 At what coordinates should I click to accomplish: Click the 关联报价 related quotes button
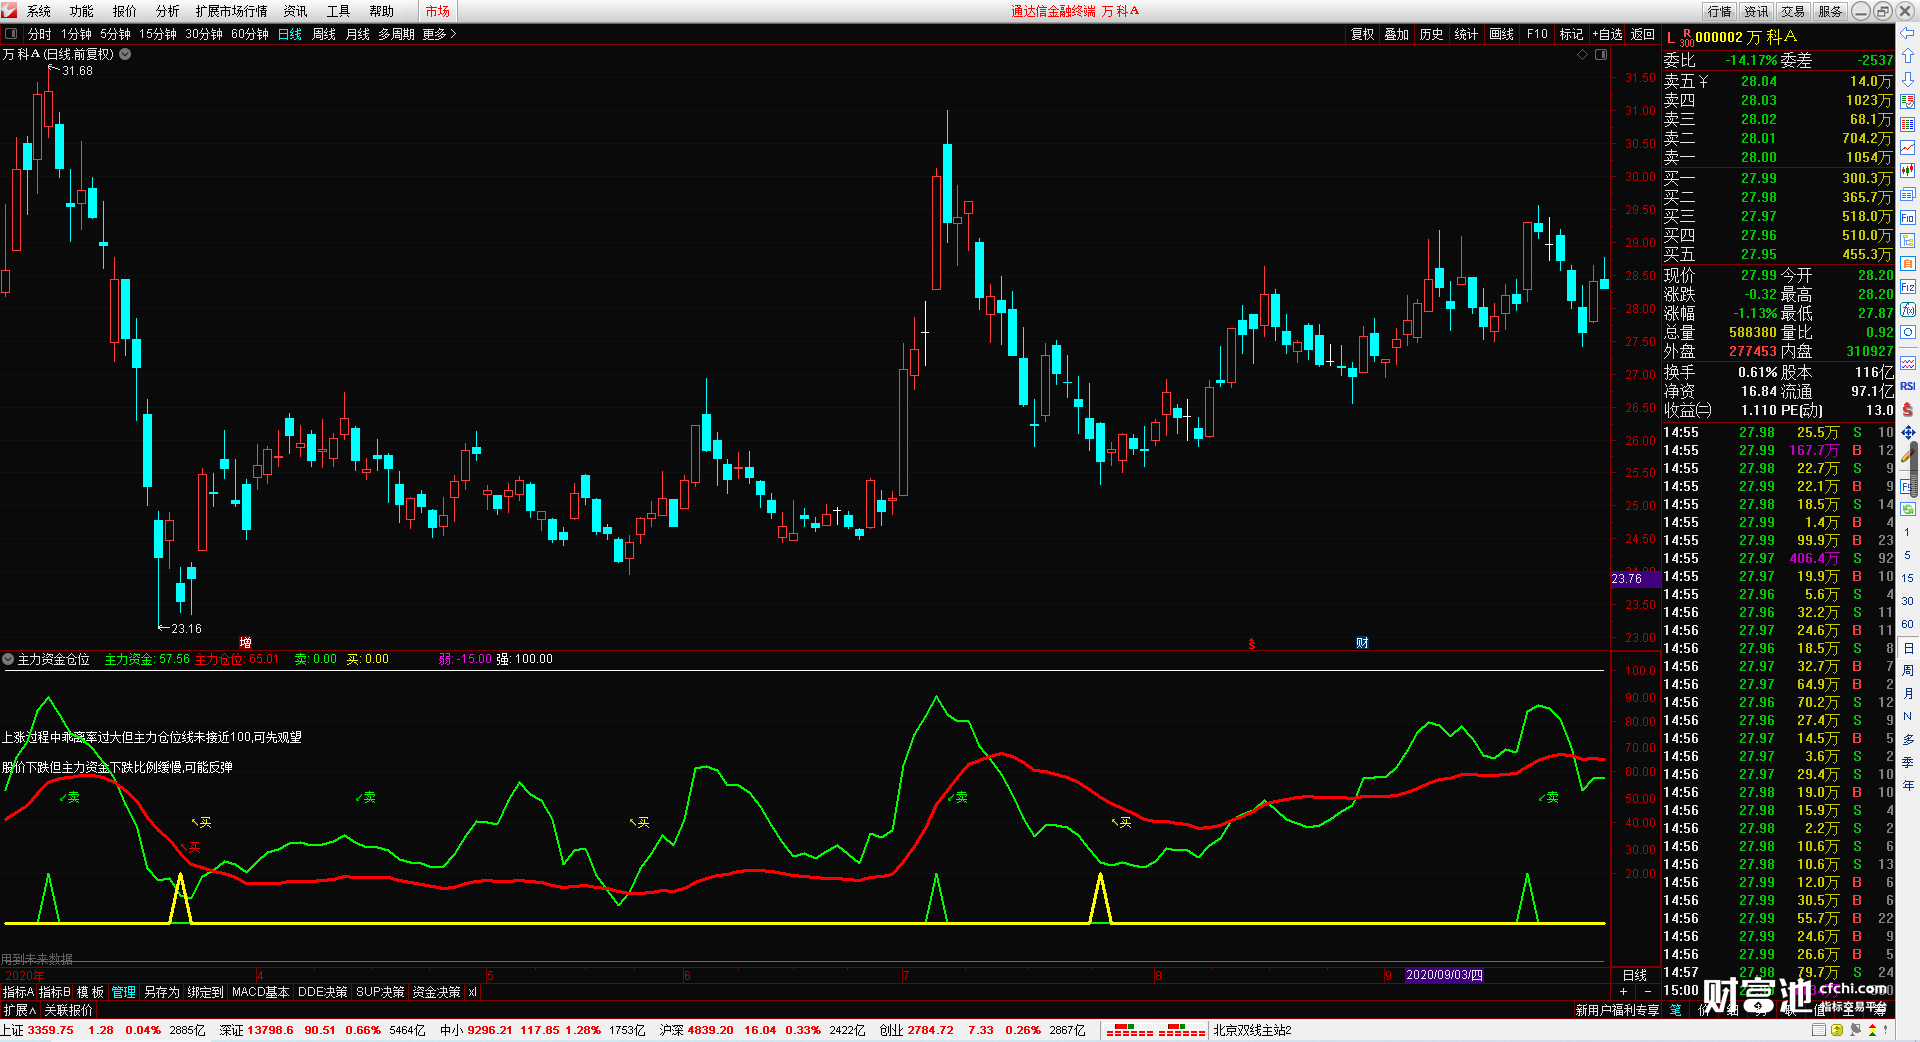pos(68,1010)
